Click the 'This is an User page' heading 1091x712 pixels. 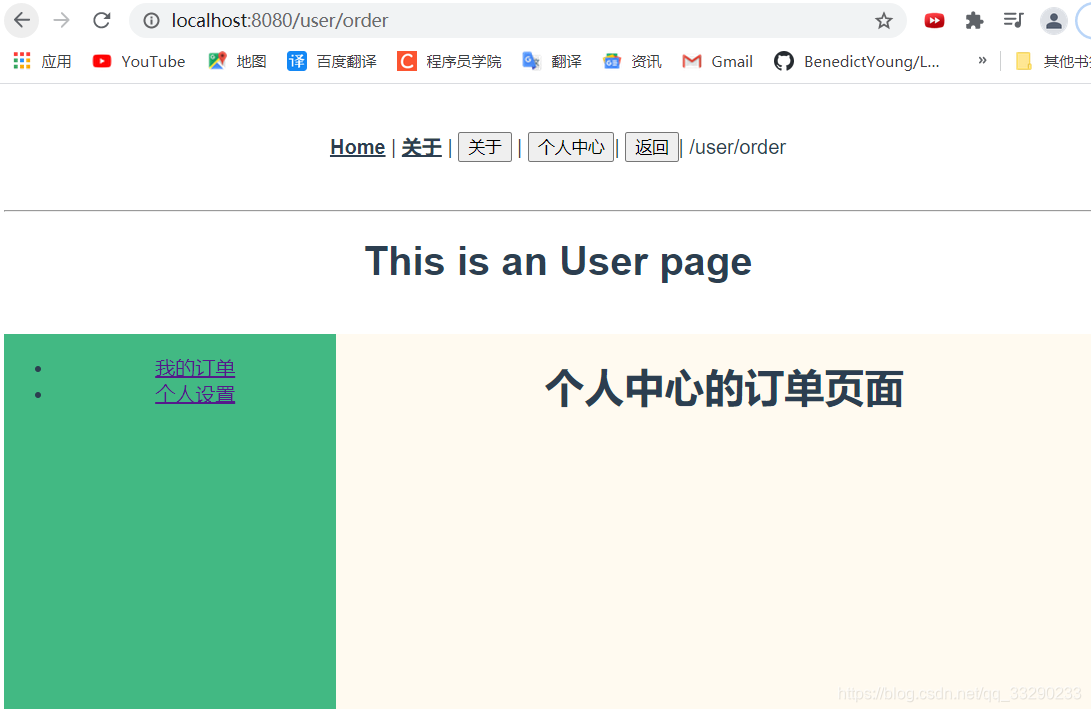558,261
